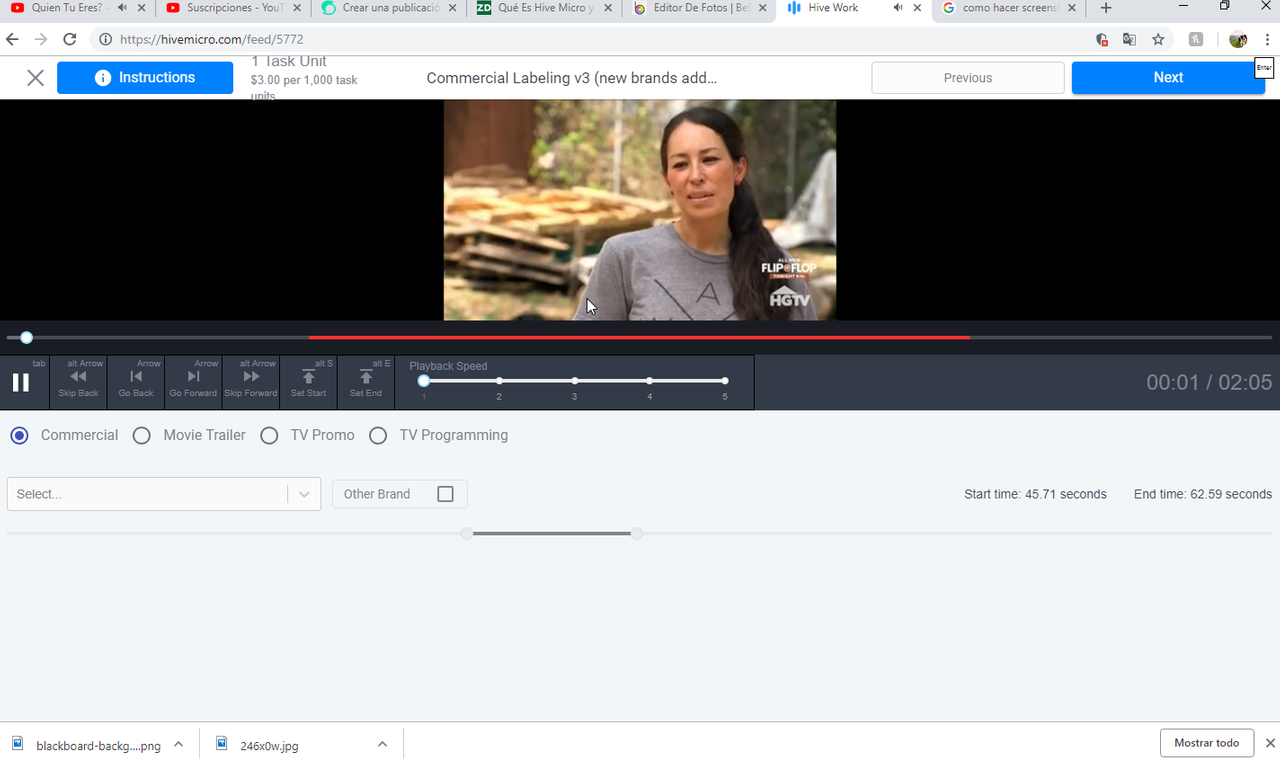Click the video frame preview

tap(640, 210)
